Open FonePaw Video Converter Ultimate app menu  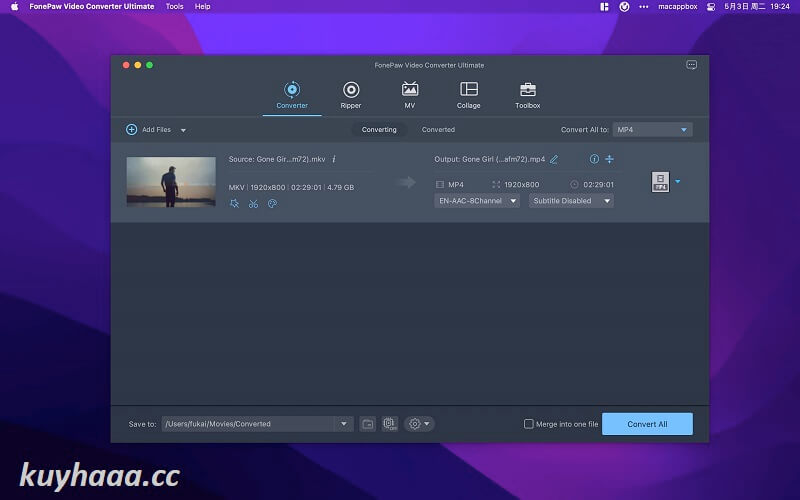tap(92, 7)
